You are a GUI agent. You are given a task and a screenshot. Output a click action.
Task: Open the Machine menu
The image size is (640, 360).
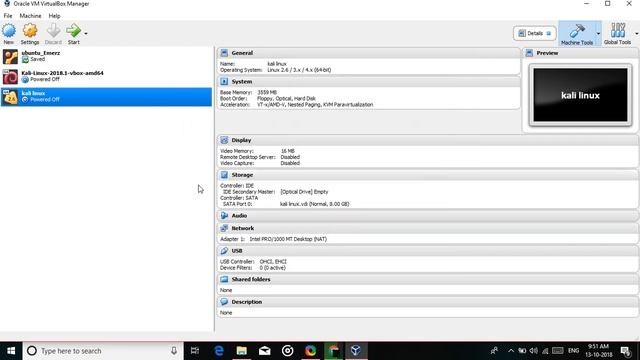[30, 16]
